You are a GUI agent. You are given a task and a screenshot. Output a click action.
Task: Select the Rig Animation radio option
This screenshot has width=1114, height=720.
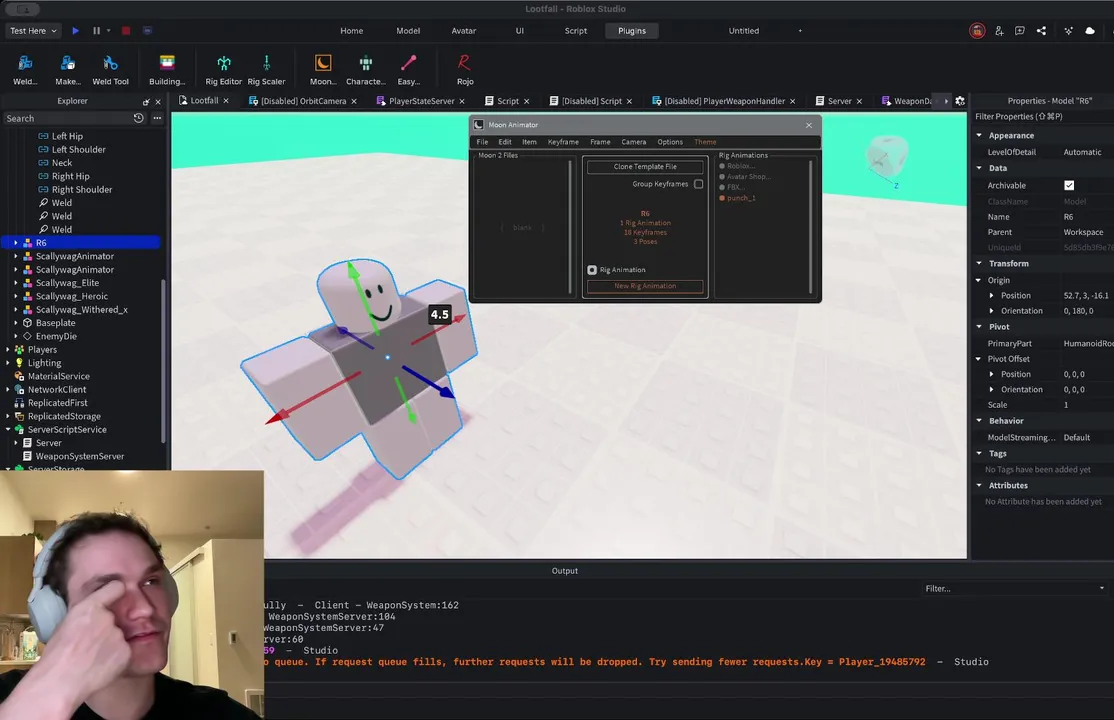592,270
